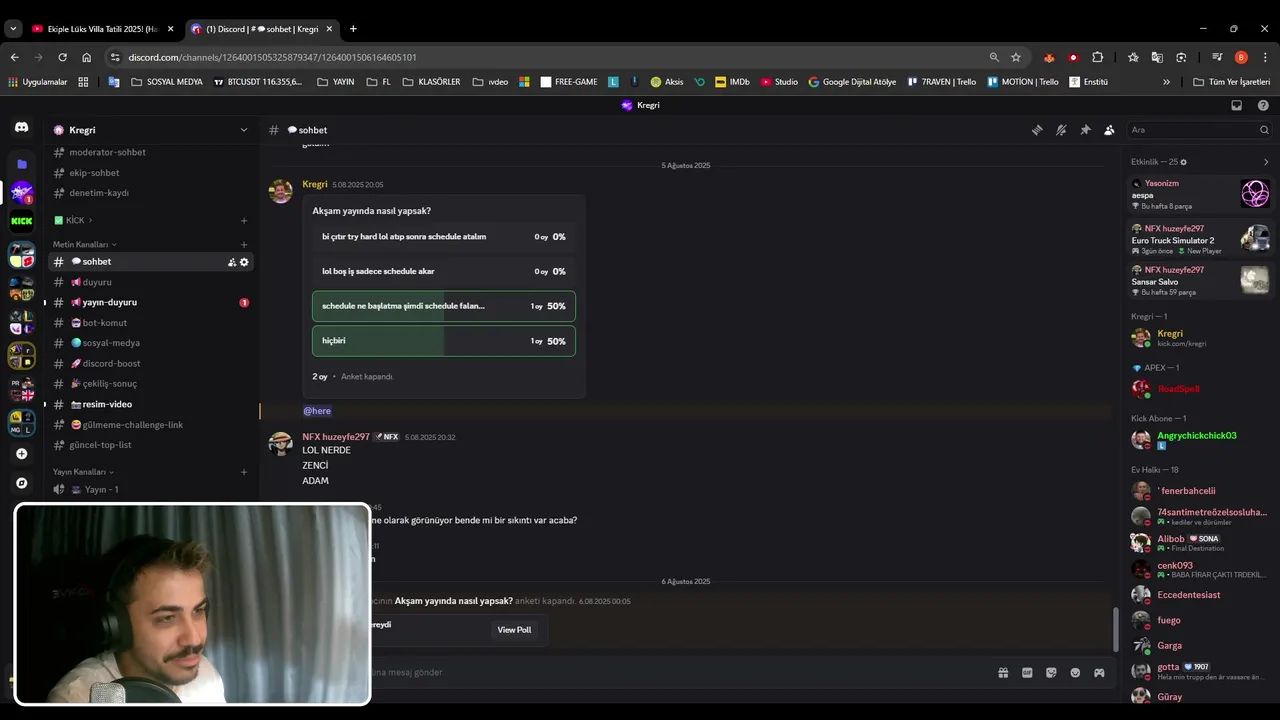Open the Discover servers compass icon
This screenshot has width=1280, height=720.
[x=21, y=483]
